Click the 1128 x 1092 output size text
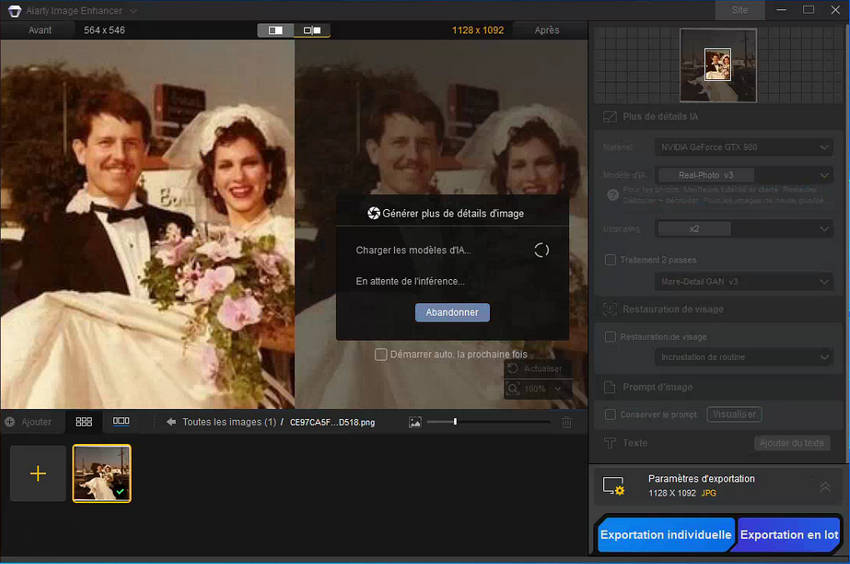The image size is (850, 564). [x=478, y=30]
